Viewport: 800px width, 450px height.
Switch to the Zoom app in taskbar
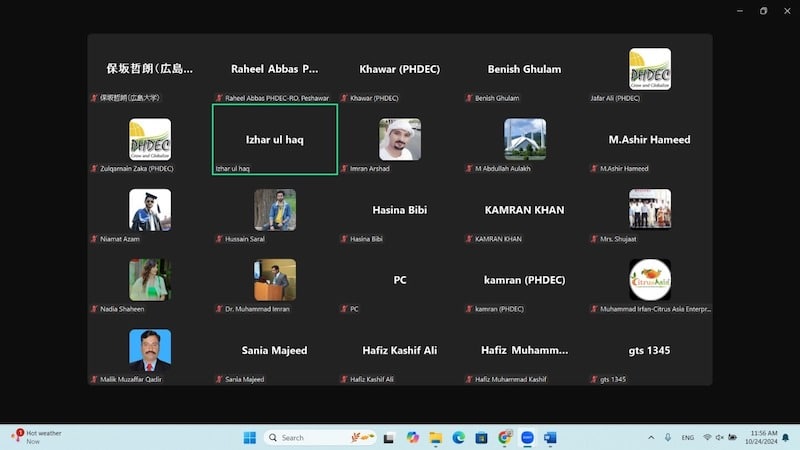[527, 437]
